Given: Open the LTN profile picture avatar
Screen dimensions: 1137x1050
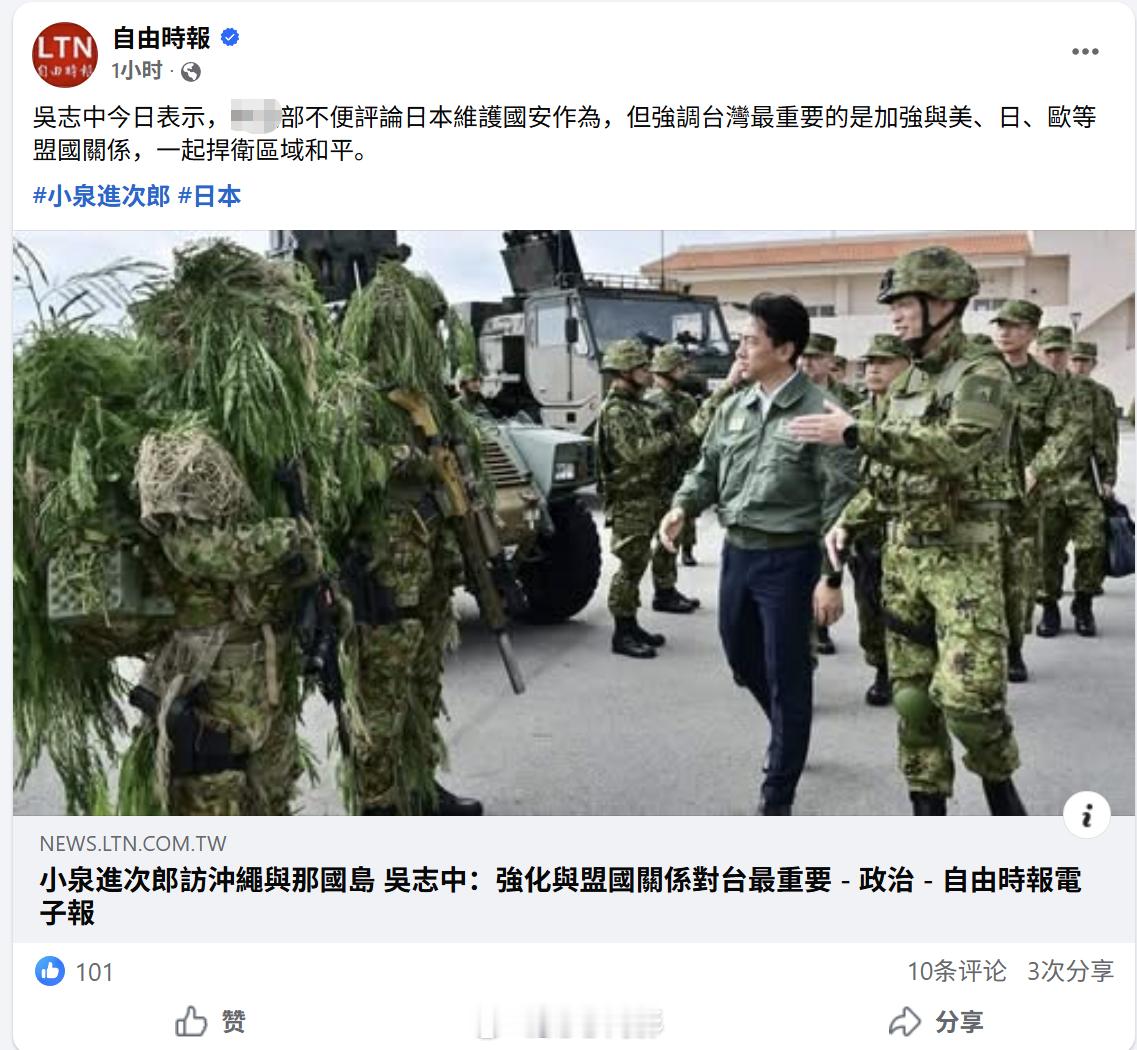Looking at the screenshot, I should [65, 54].
